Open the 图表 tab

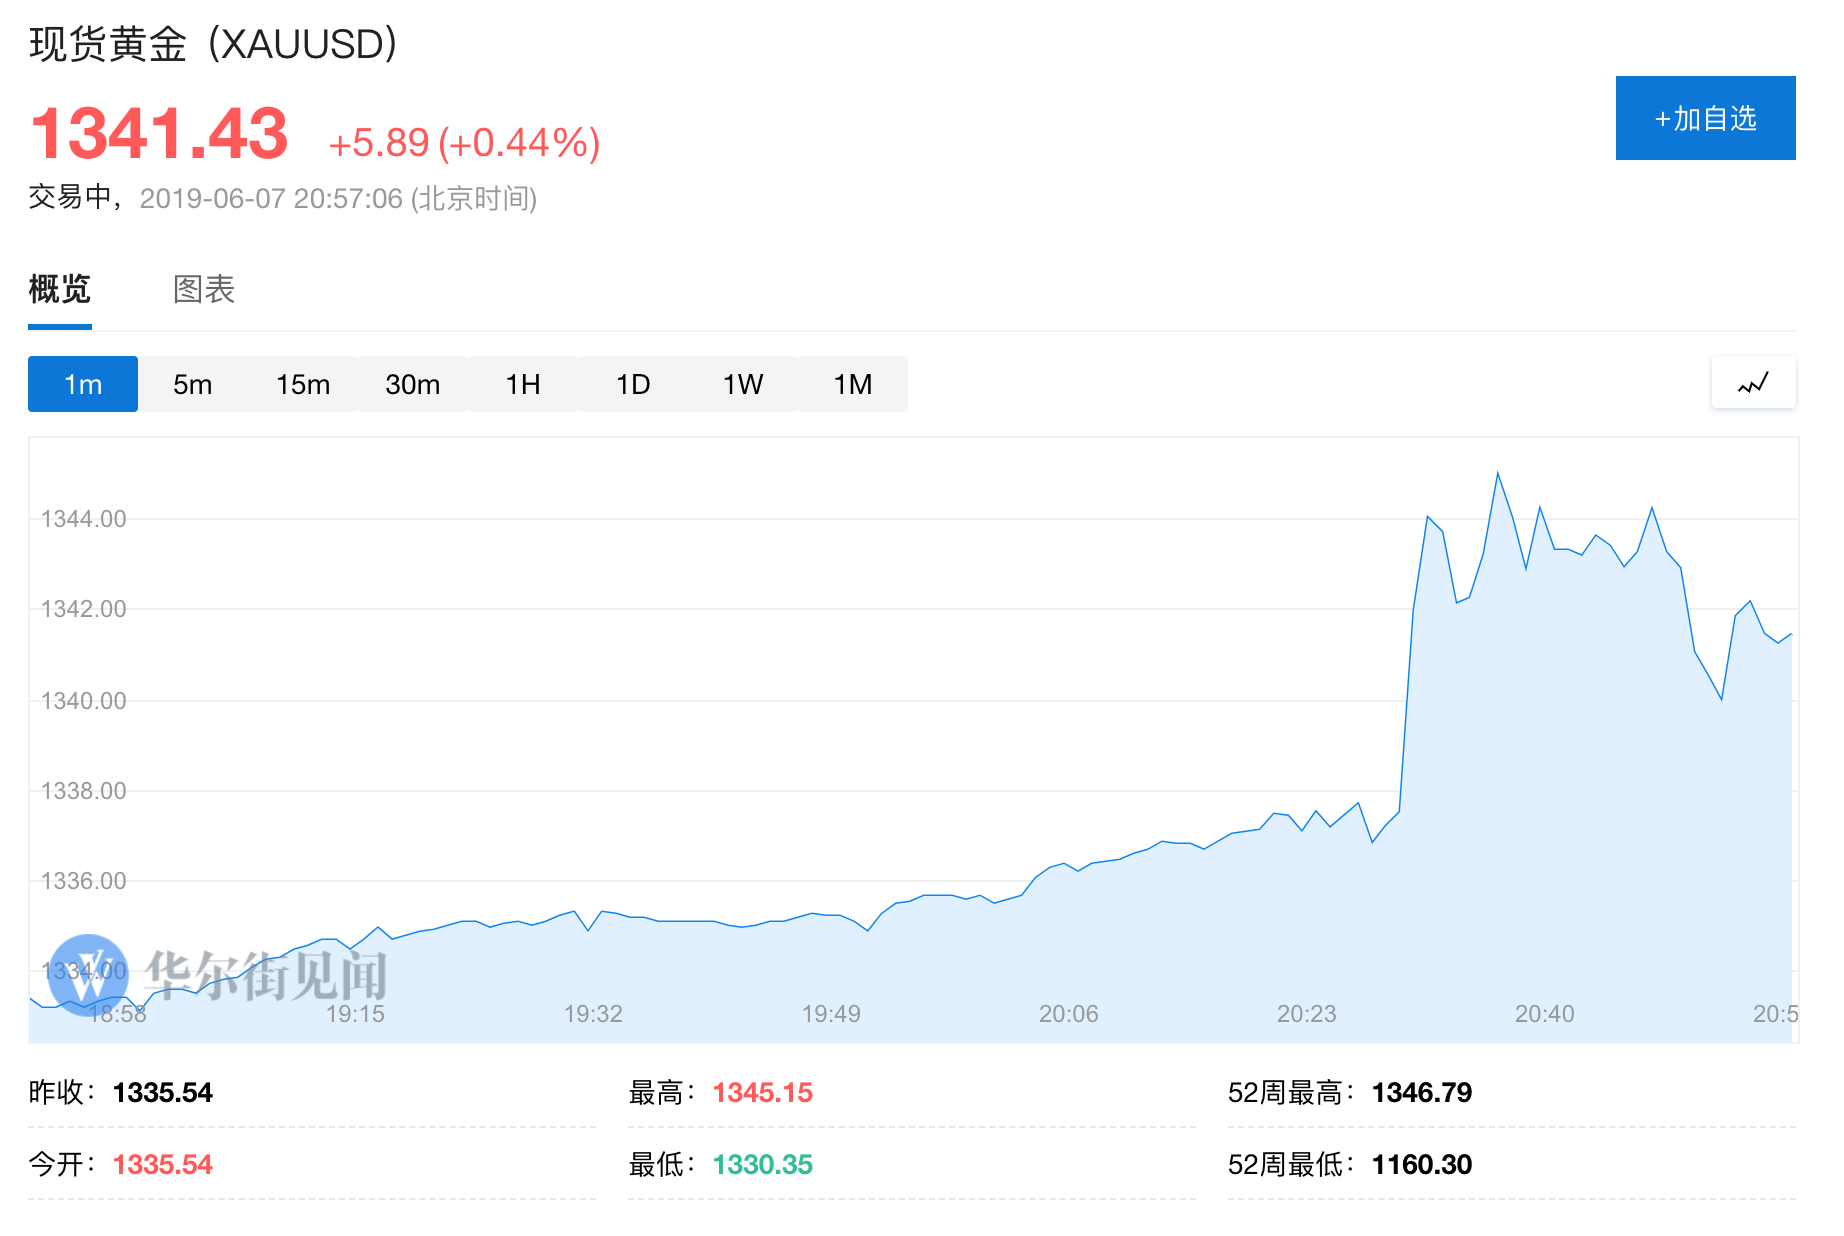point(203,290)
